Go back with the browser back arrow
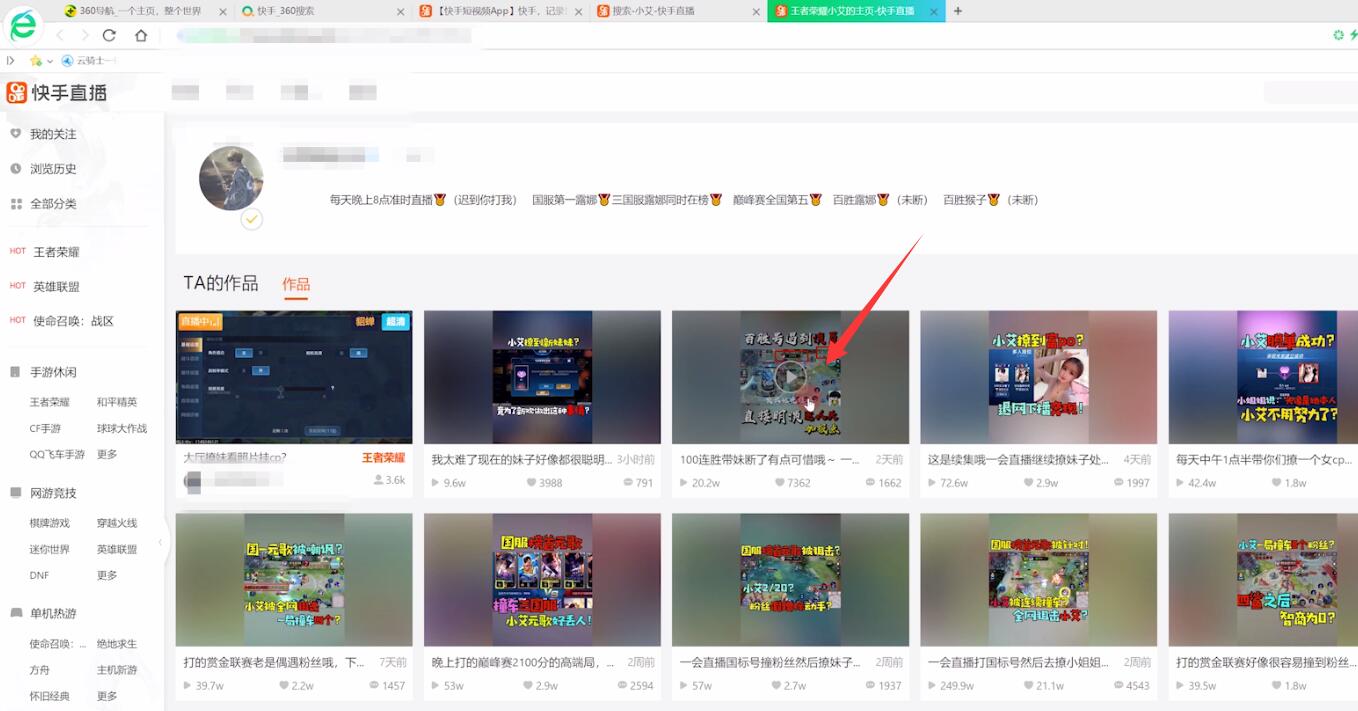 tap(60, 35)
